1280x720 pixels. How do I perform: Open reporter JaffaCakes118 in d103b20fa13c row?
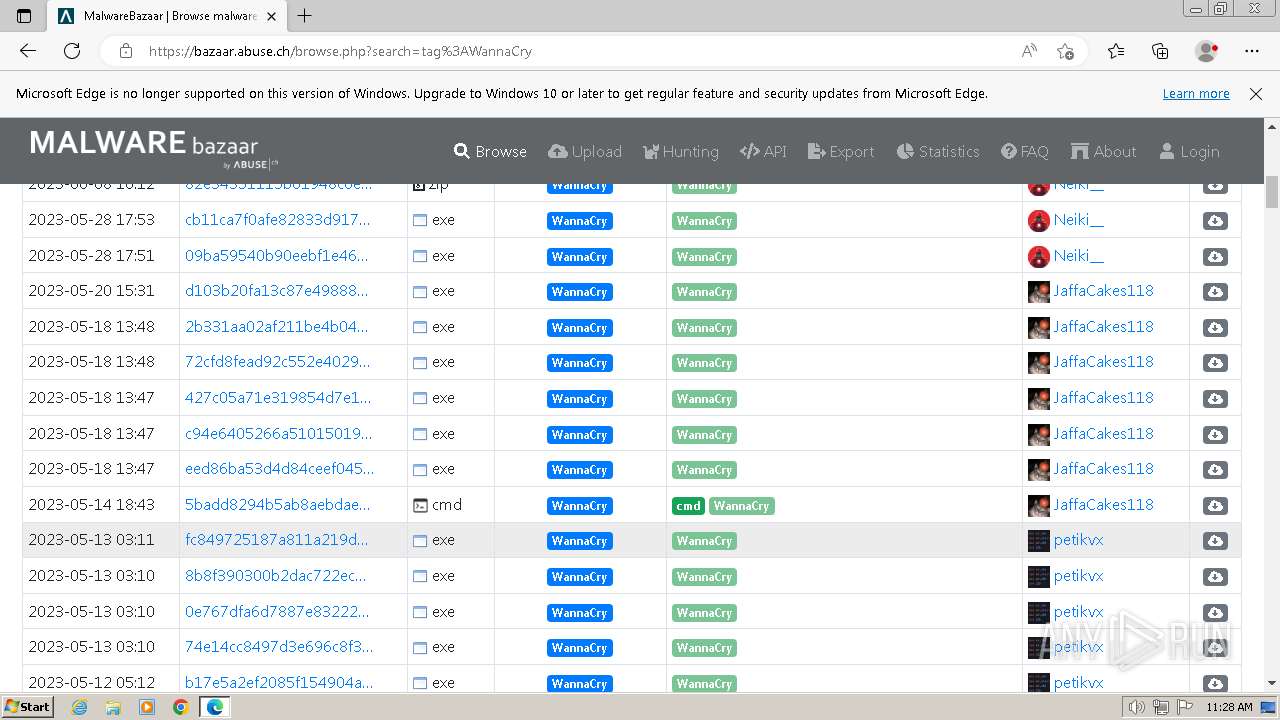point(1103,291)
